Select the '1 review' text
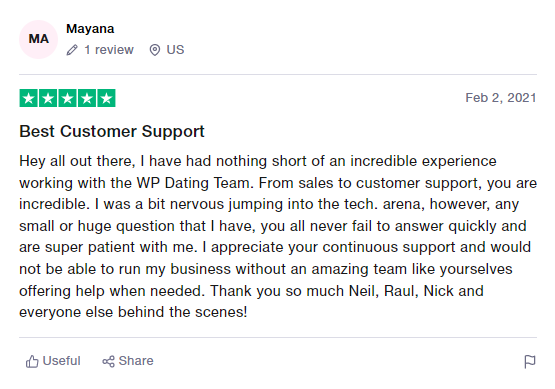Screen dimensions: 555x389 (x=109, y=50)
